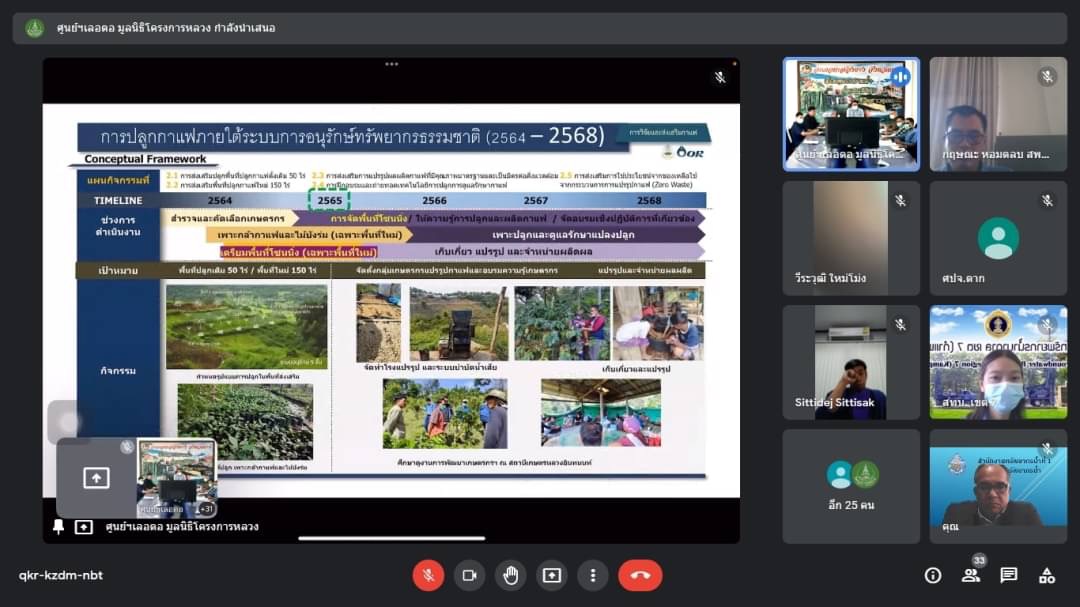
Task: Click the muted mic icon on วีระวุฒิ's tile
Action: click(x=900, y=200)
